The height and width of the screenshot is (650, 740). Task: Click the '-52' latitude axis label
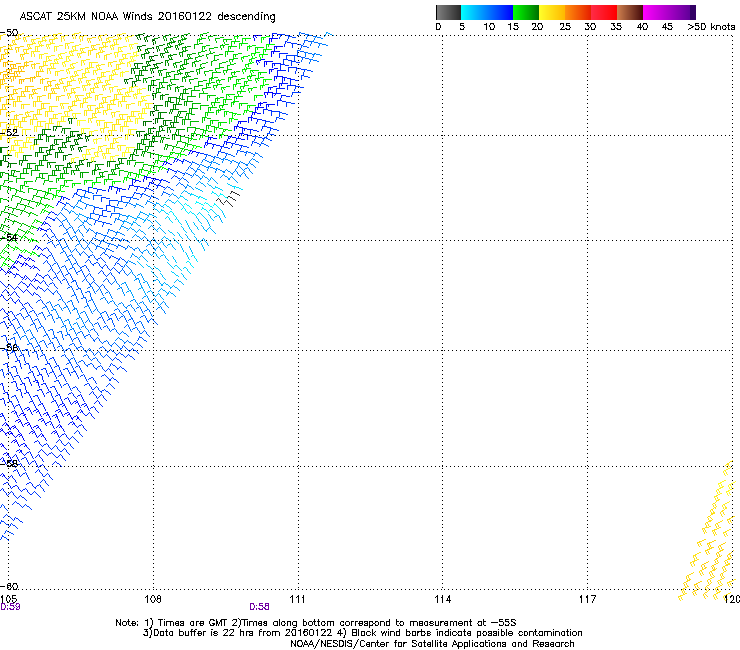pos(9,133)
